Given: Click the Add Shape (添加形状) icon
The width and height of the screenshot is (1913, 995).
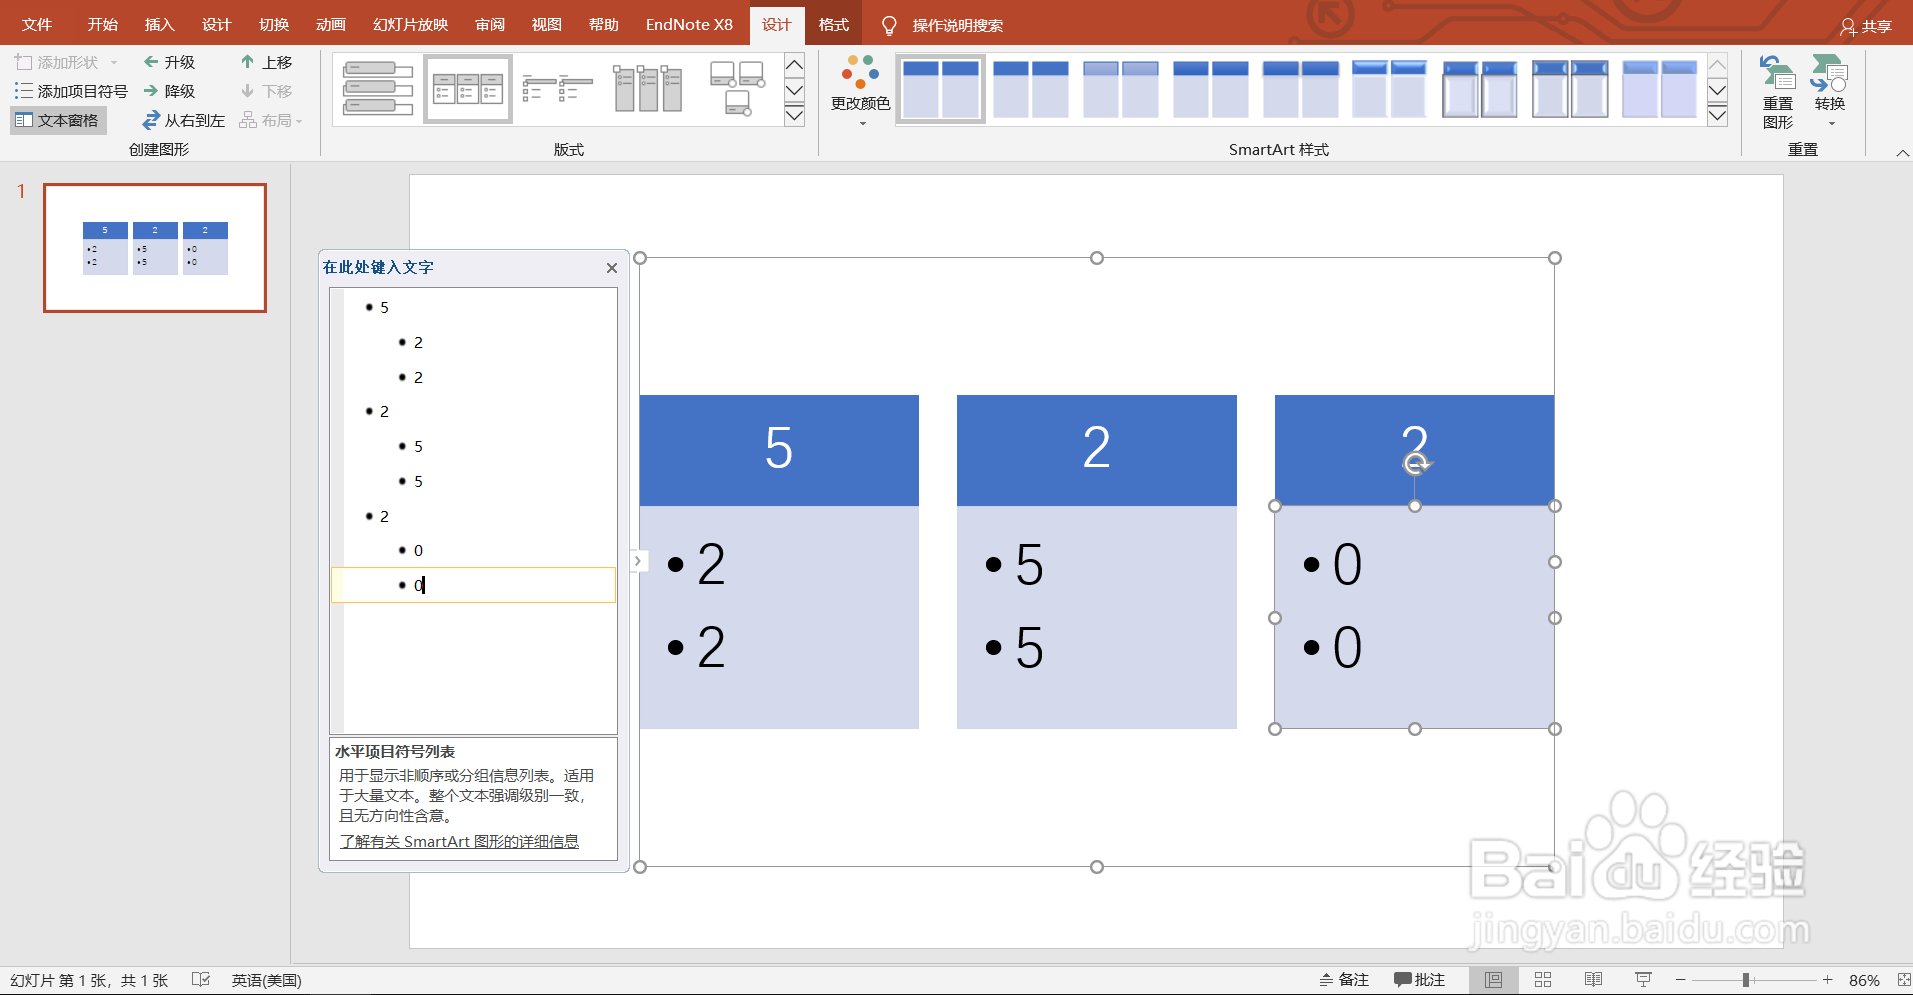Looking at the screenshot, I should [x=23, y=62].
